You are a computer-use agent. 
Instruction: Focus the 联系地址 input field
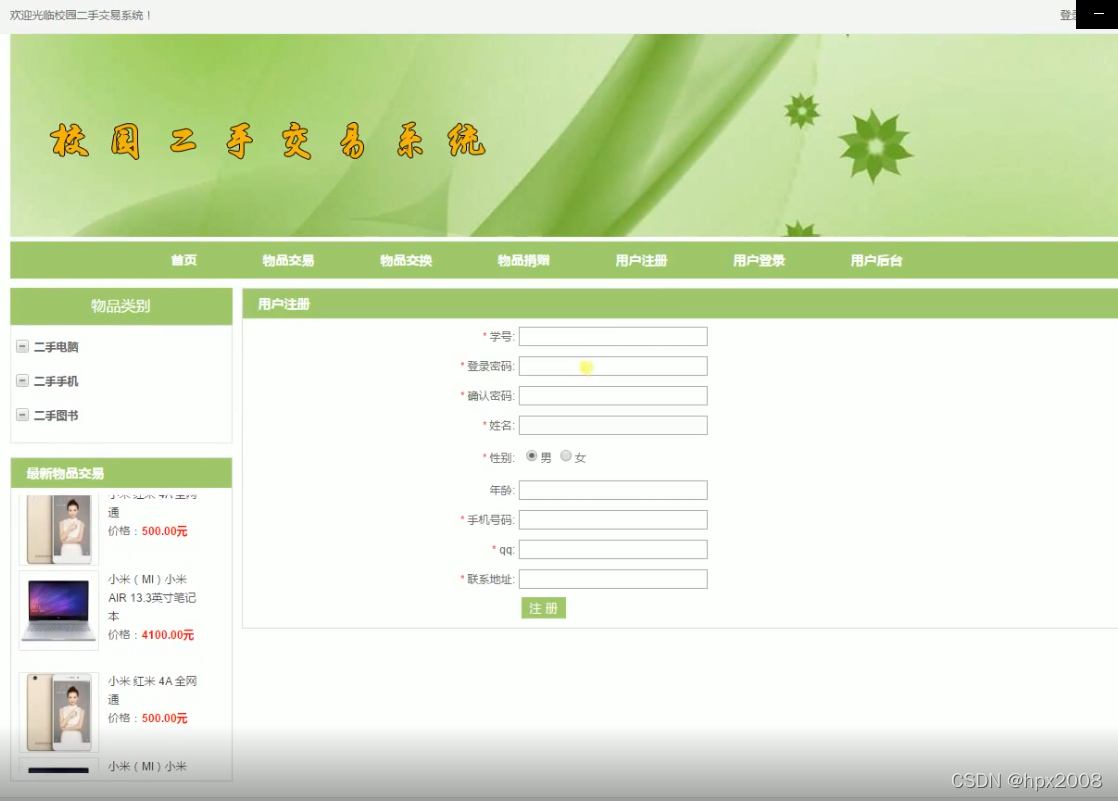(613, 579)
